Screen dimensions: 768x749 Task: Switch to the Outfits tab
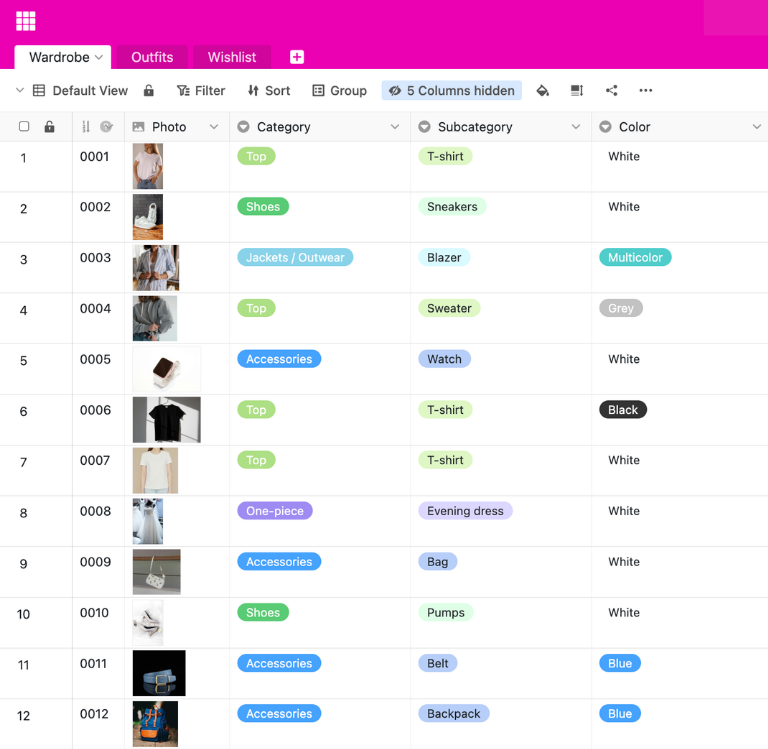[x=152, y=57]
